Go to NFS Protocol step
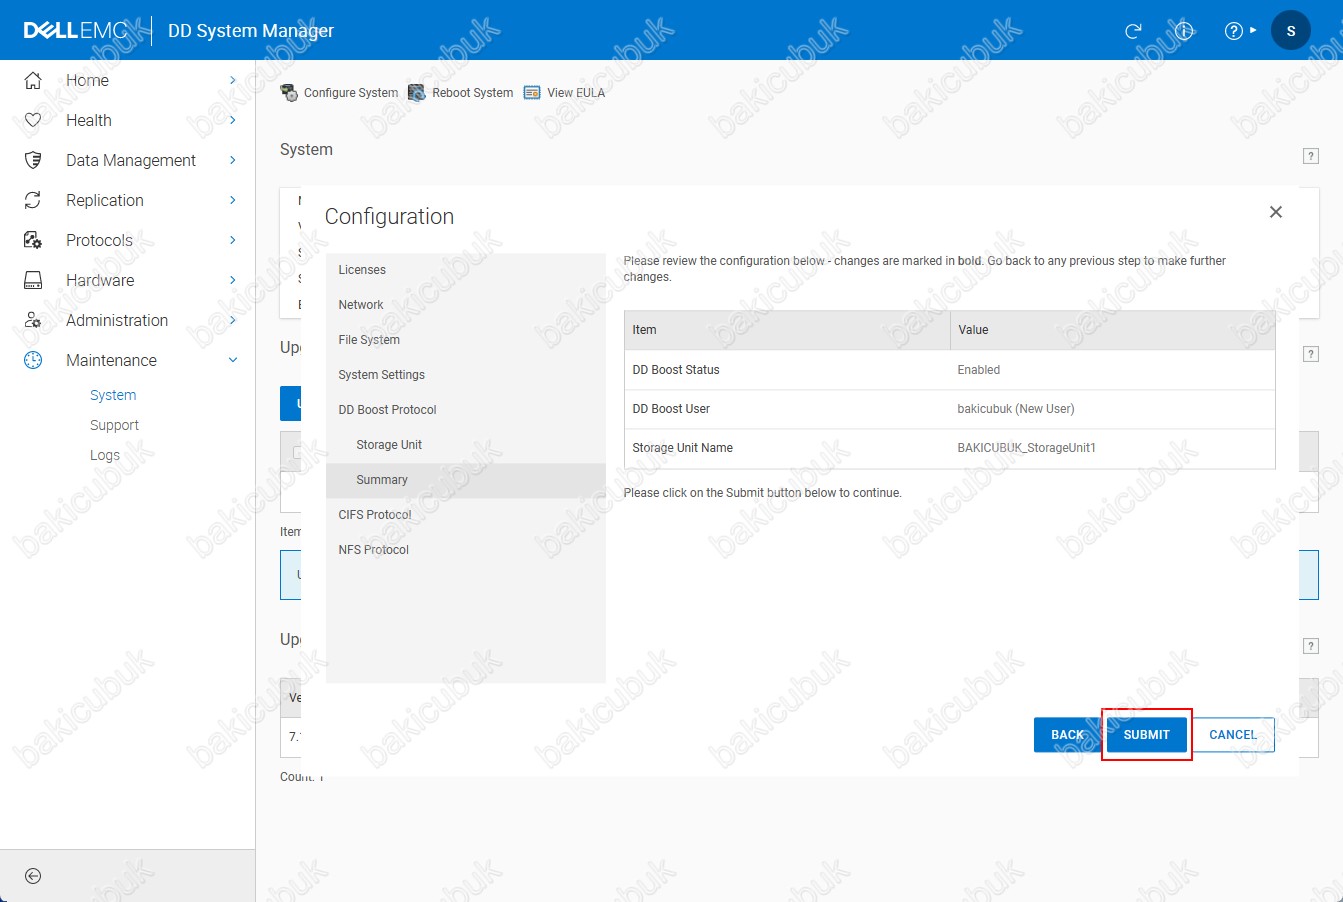The width and height of the screenshot is (1343, 902). (466, 550)
